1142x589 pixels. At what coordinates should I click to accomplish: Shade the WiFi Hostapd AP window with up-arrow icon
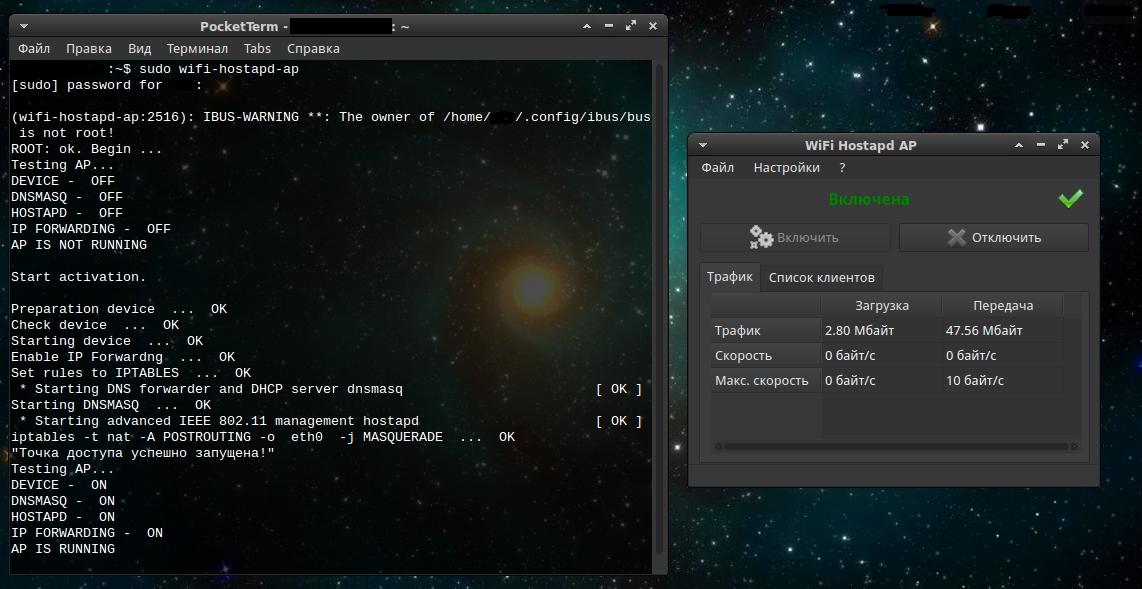click(1019, 145)
